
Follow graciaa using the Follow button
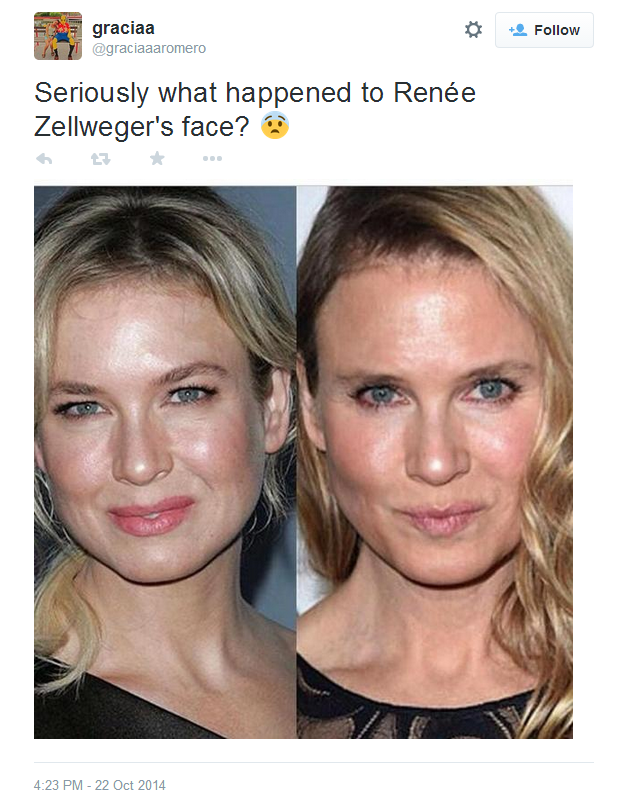tap(545, 29)
